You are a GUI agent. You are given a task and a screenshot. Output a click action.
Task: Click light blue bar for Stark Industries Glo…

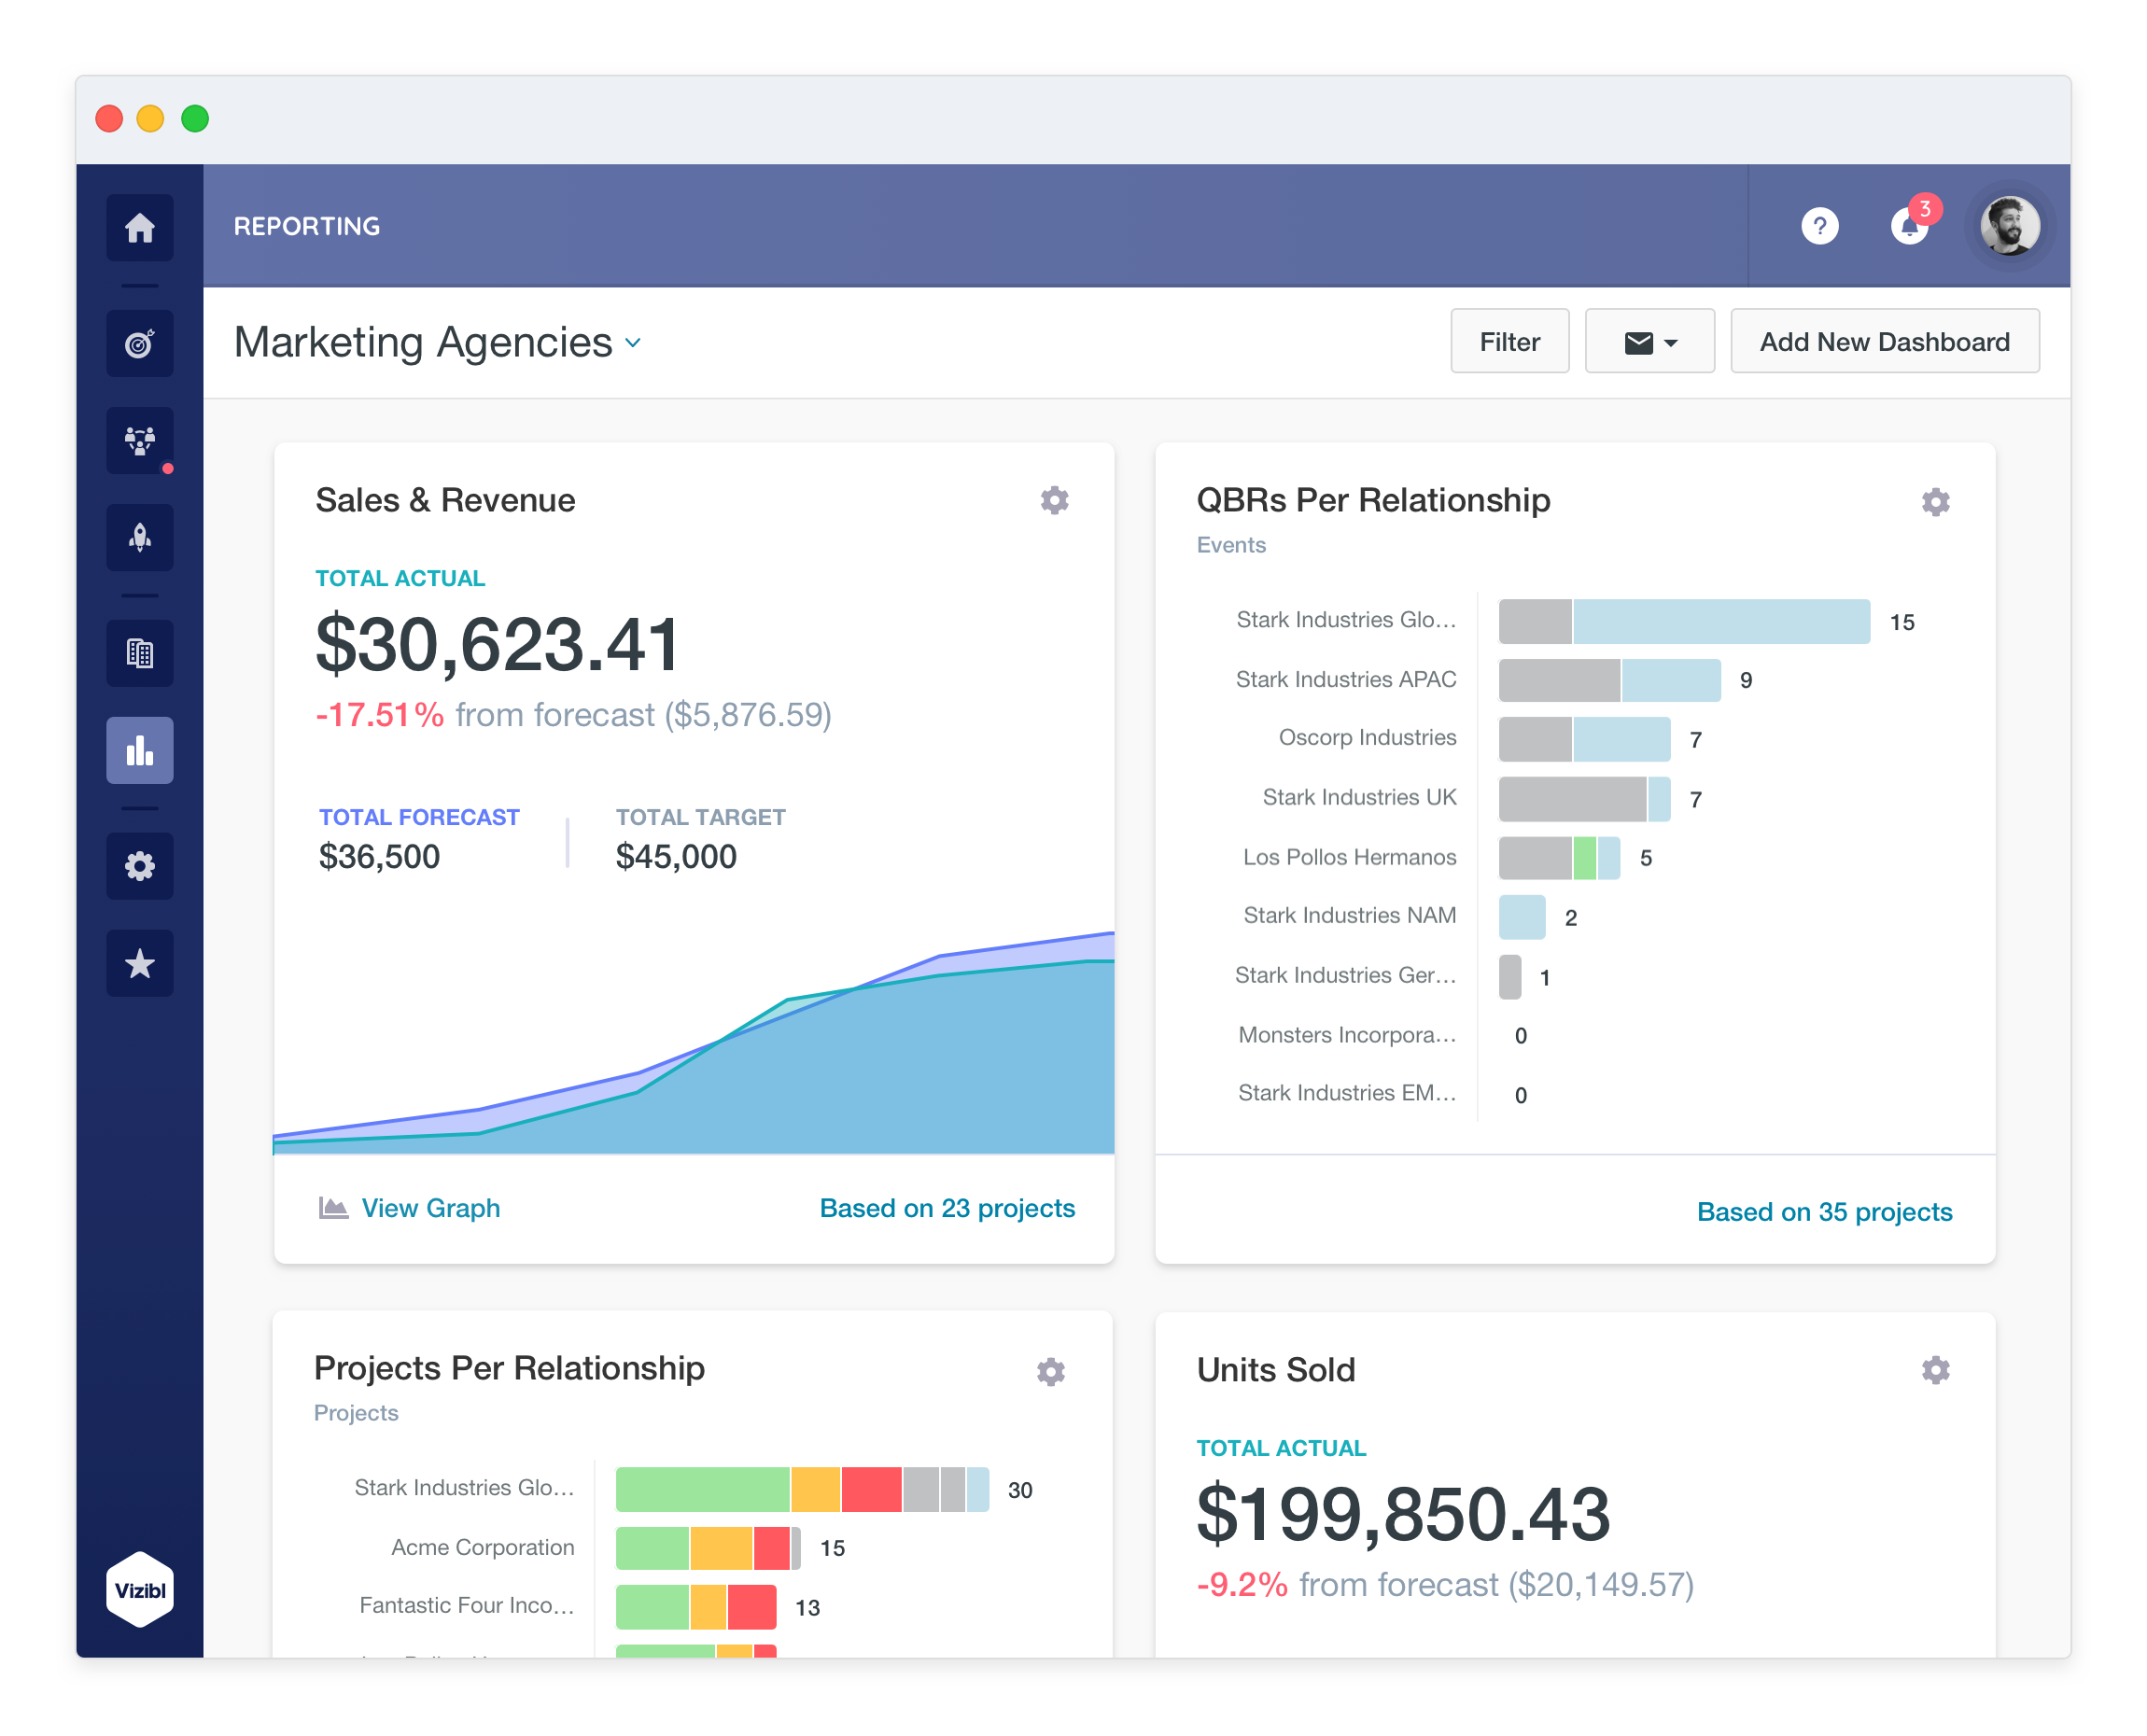[x=1720, y=622]
